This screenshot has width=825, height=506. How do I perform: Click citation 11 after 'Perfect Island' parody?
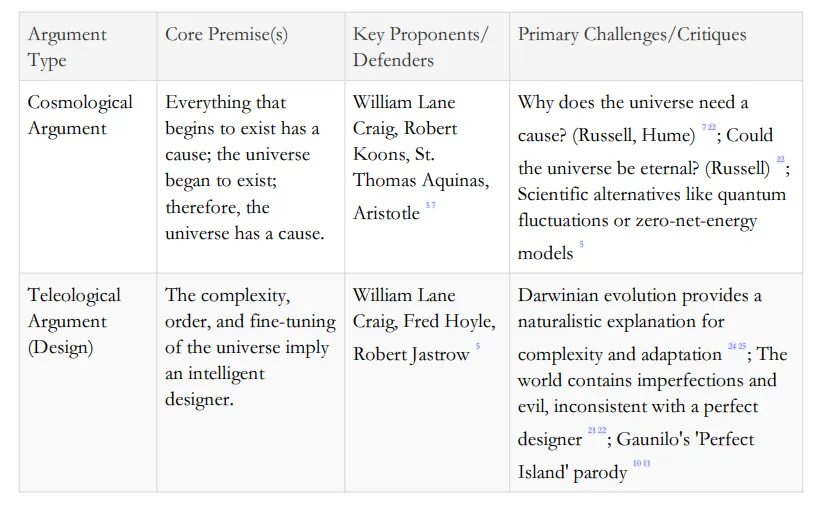pos(647,464)
